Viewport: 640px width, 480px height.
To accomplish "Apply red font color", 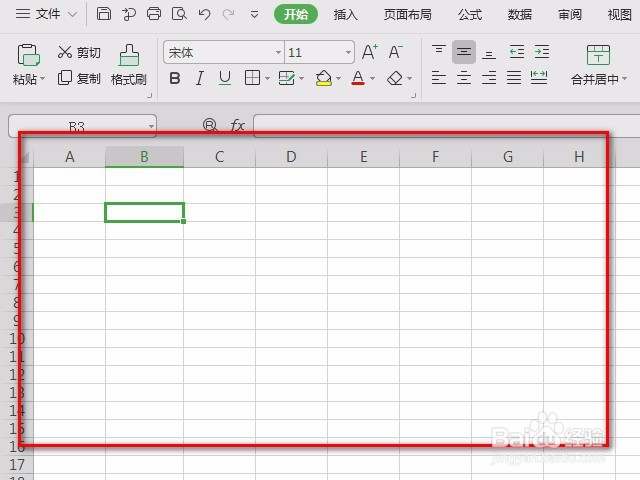I will 358,78.
